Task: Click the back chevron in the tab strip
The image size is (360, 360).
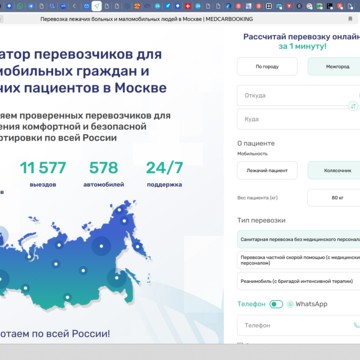Action: [x=74, y=6]
